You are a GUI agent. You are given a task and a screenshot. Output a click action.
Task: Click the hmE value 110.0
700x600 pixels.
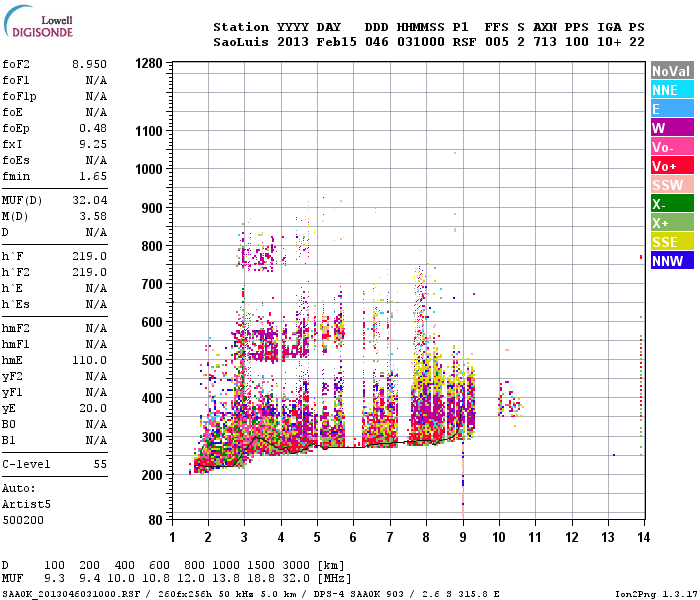89,360
